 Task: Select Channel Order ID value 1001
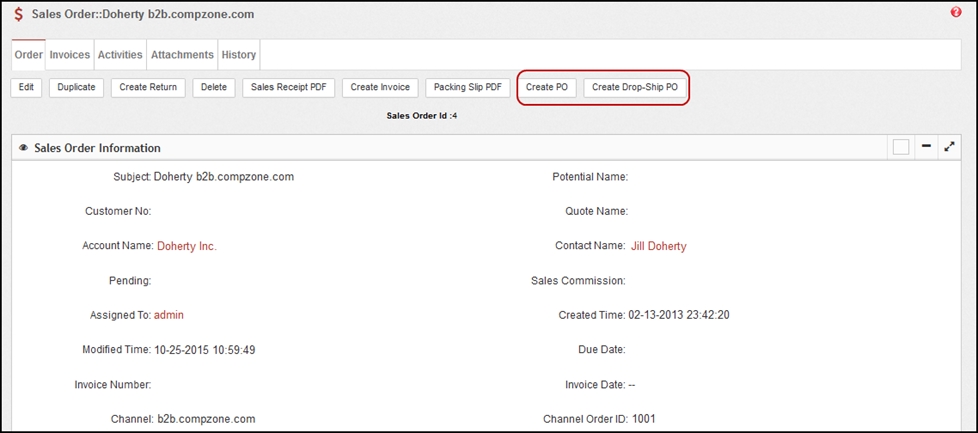click(644, 419)
